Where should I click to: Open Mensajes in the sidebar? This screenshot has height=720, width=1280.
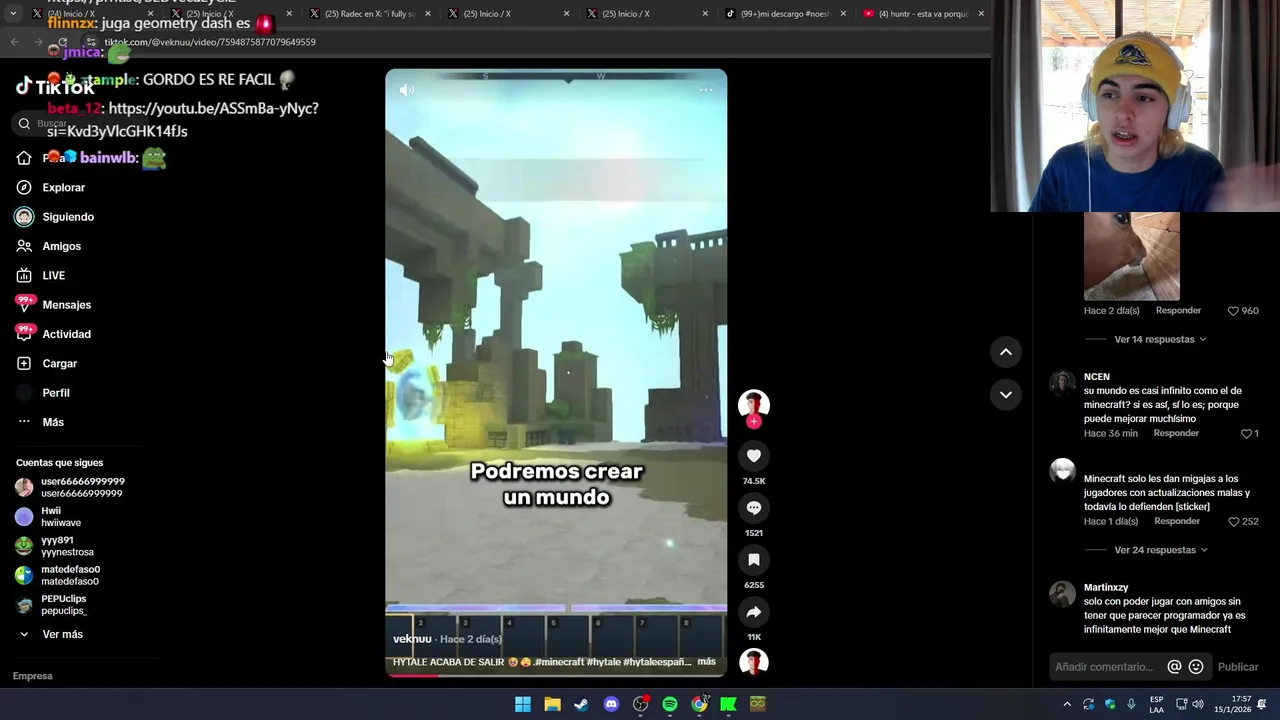(66, 305)
